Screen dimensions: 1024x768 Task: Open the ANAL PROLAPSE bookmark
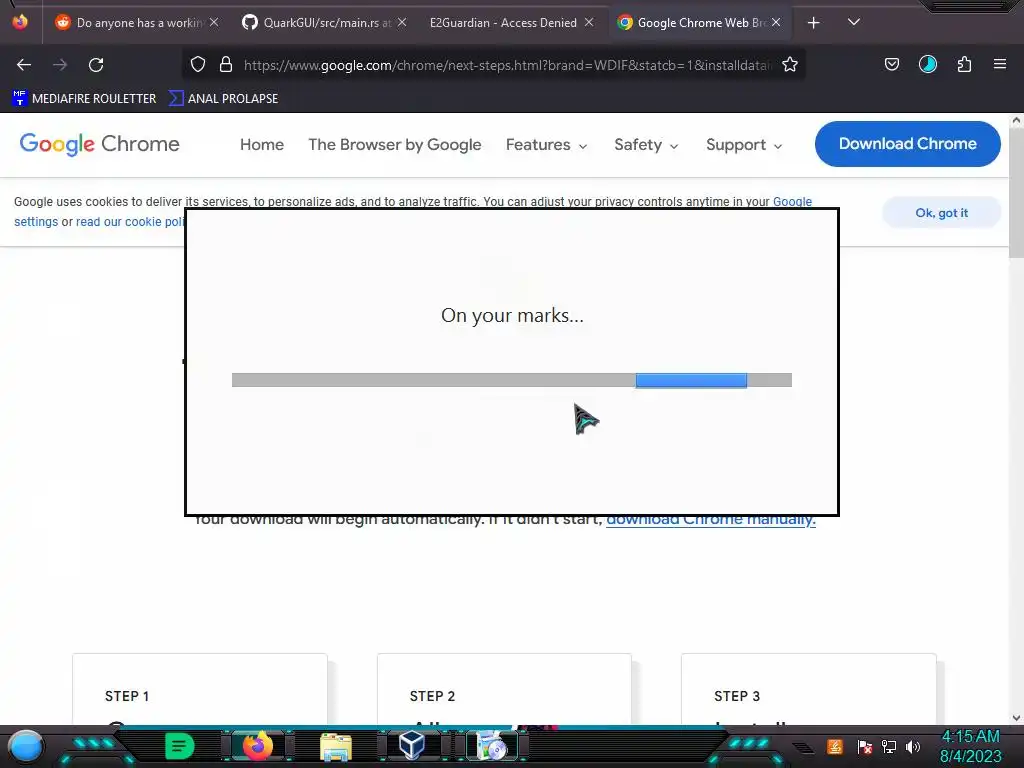coord(223,99)
